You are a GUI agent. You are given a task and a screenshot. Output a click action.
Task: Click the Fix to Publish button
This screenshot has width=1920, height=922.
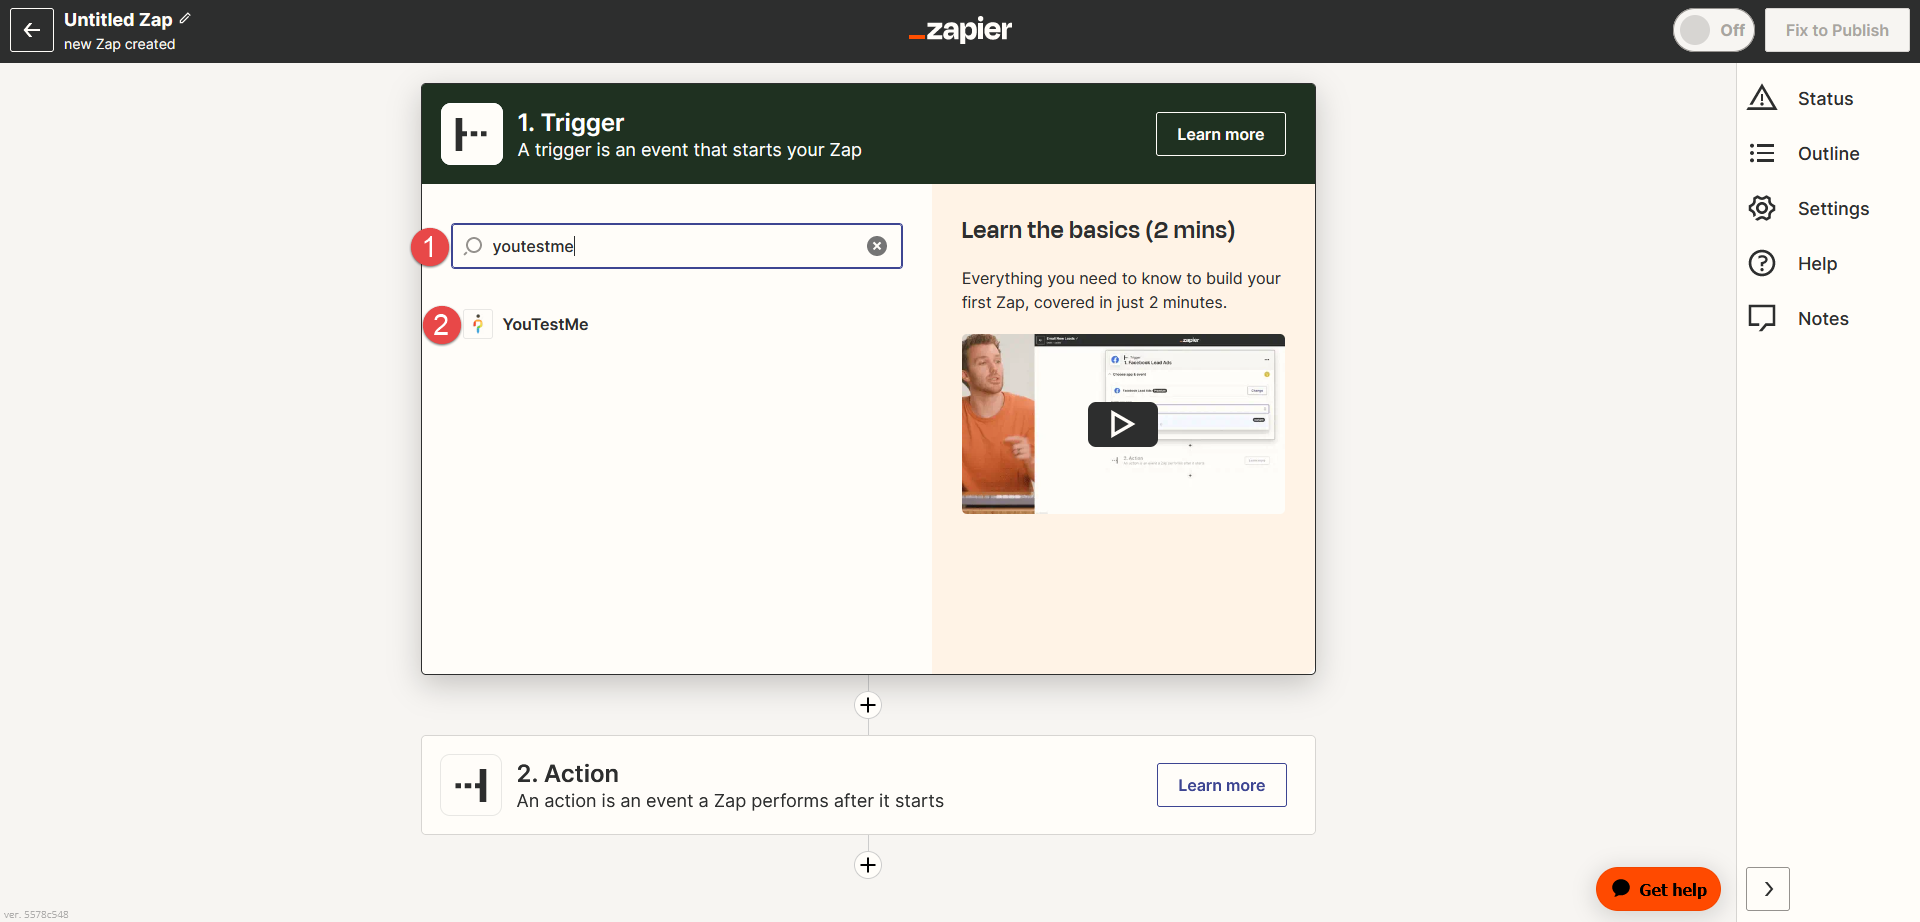1837,30
